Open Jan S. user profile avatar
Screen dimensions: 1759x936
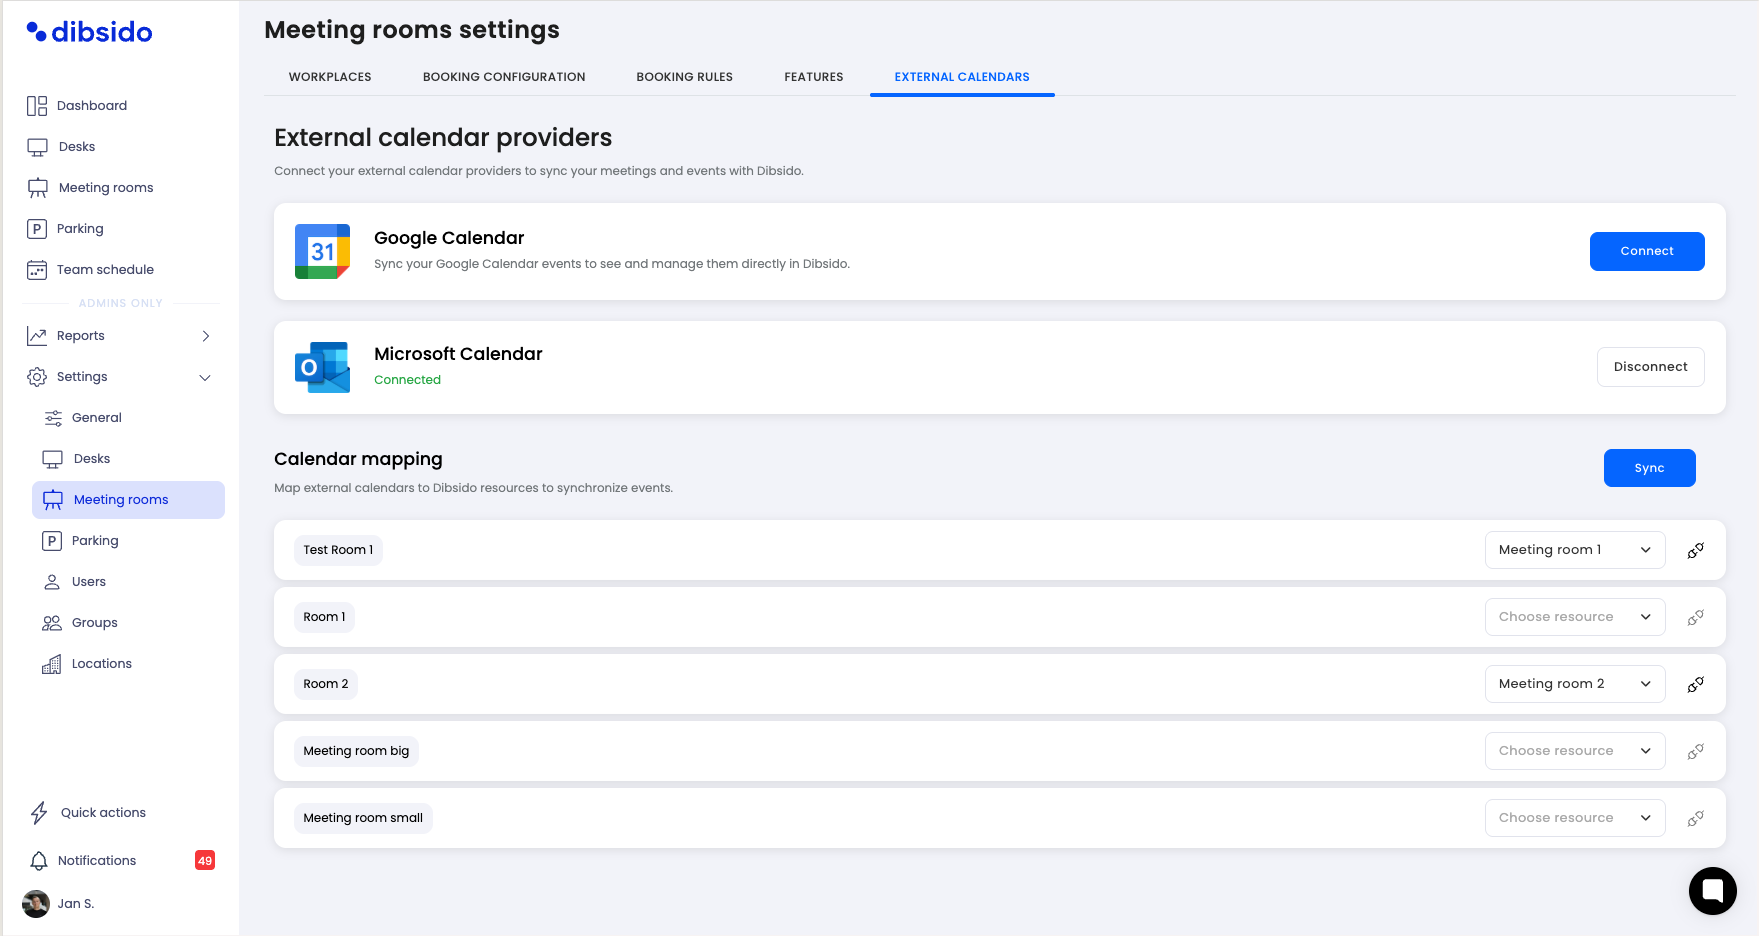point(36,904)
